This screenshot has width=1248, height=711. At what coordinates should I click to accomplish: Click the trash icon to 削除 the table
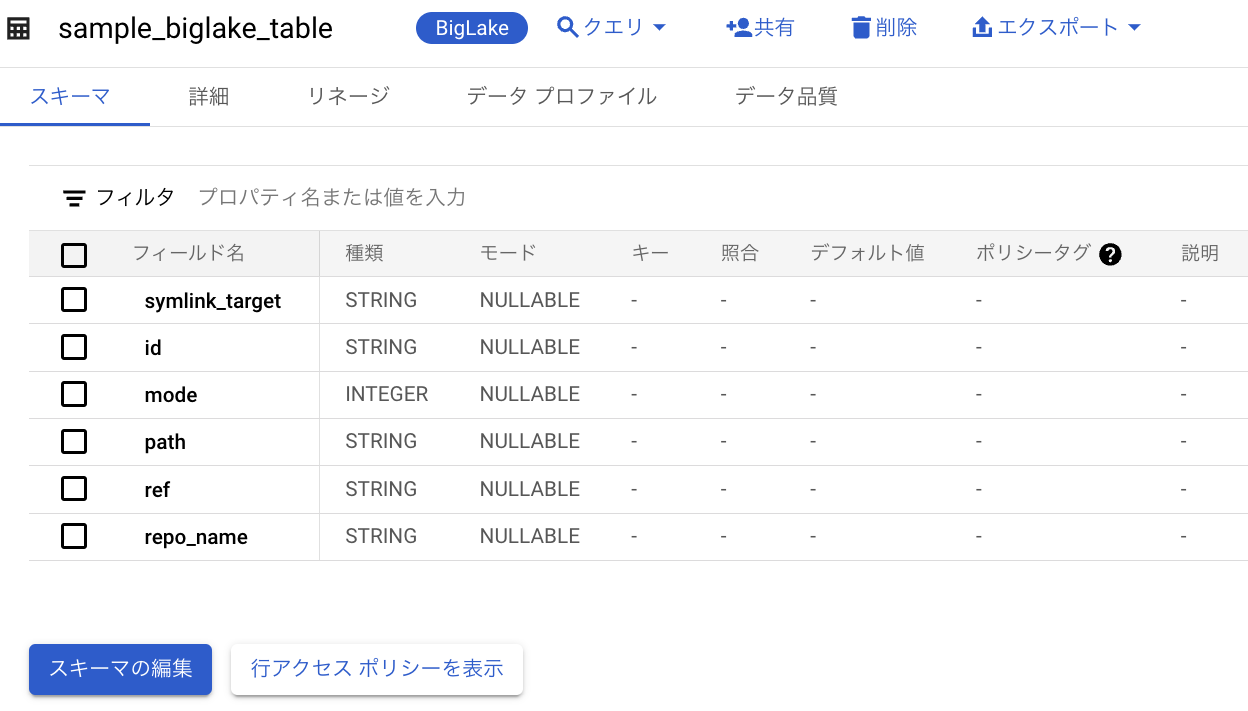coord(860,26)
